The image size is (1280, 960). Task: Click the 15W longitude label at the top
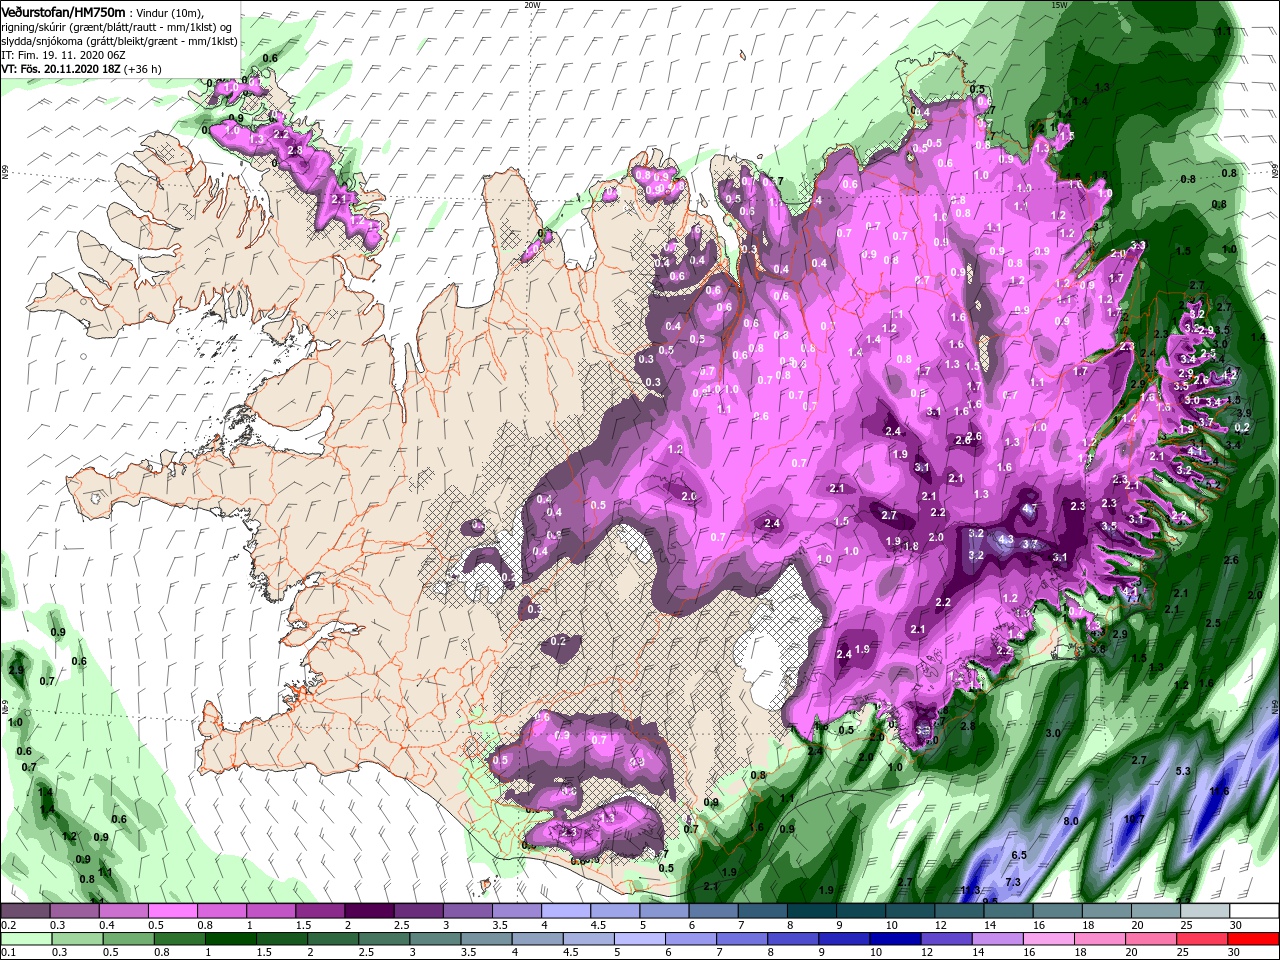click(x=1059, y=4)
